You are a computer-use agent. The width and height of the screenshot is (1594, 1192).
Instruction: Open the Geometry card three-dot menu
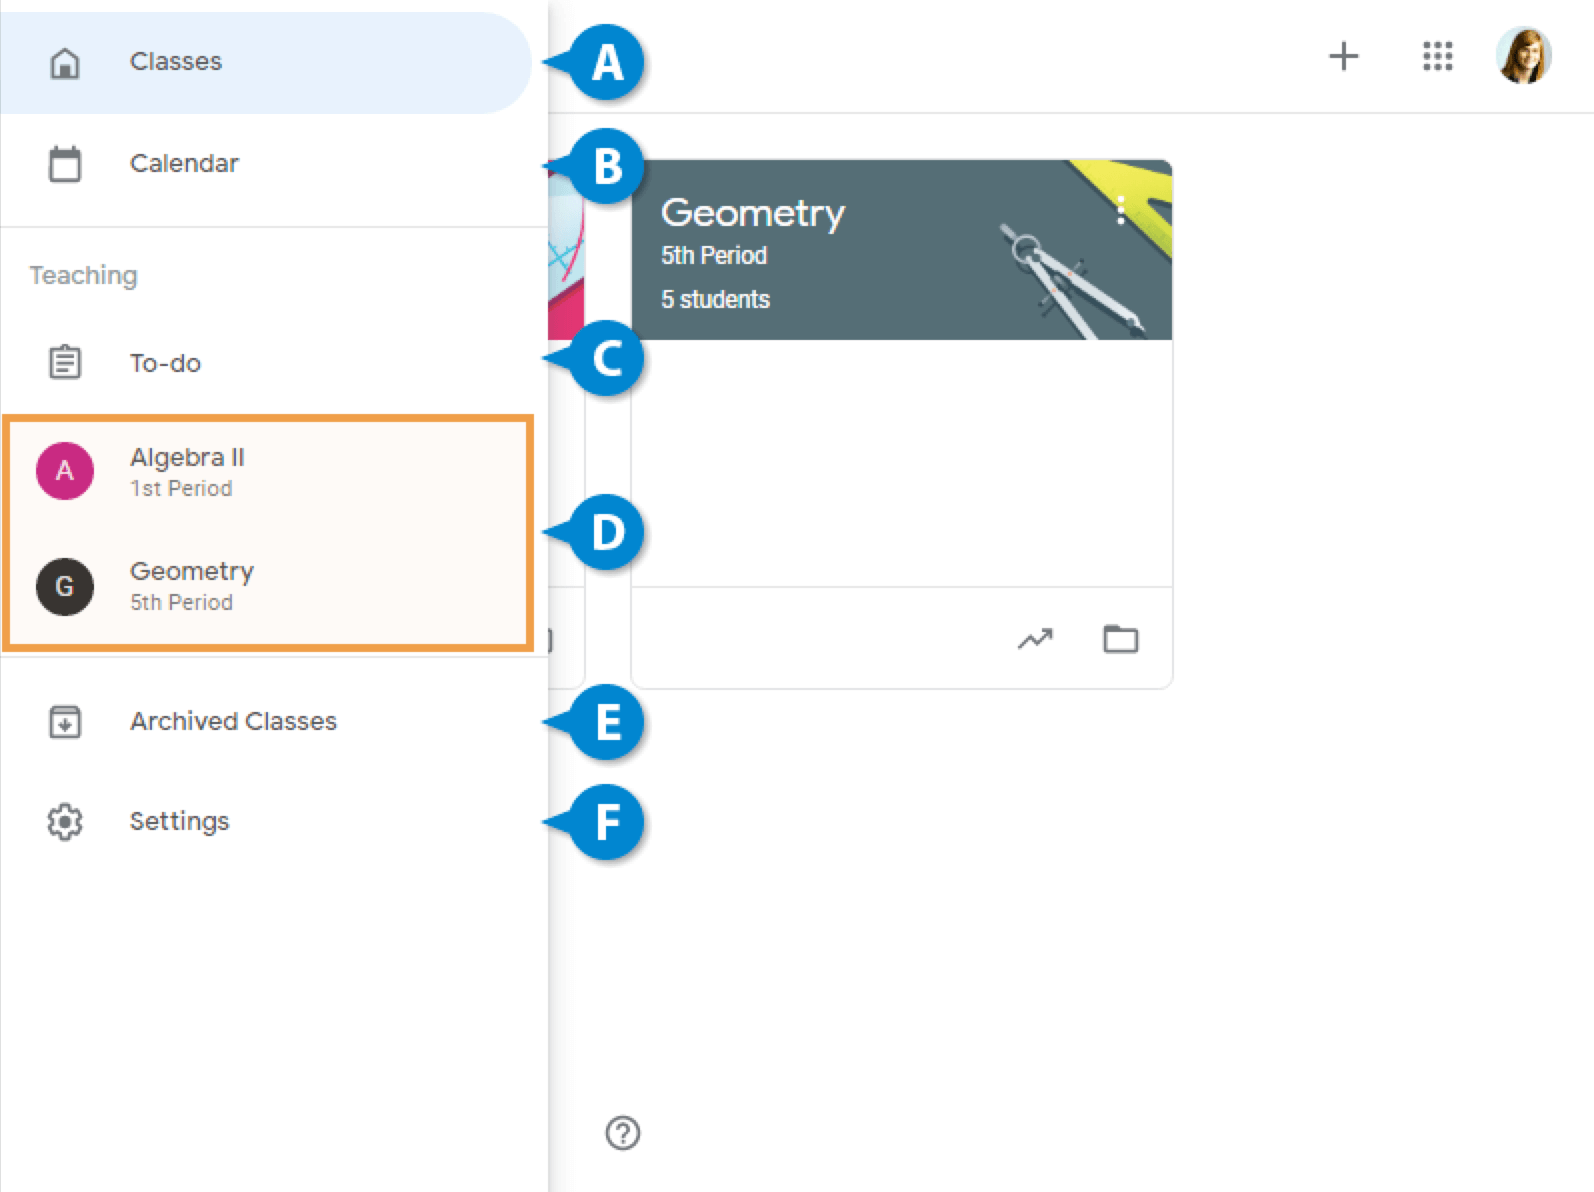[1120, 210]
